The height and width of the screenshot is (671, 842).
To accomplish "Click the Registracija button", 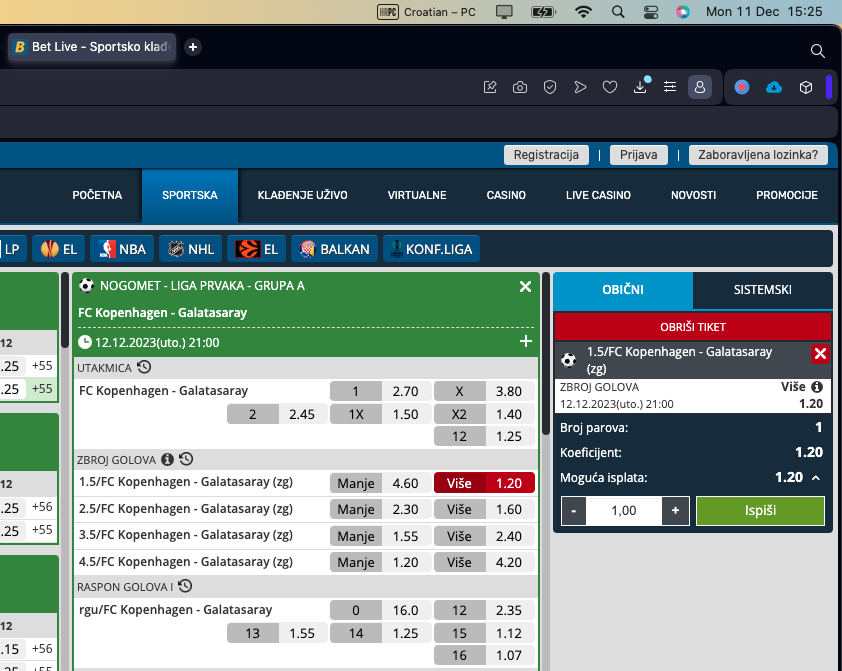I will [546, 155].
